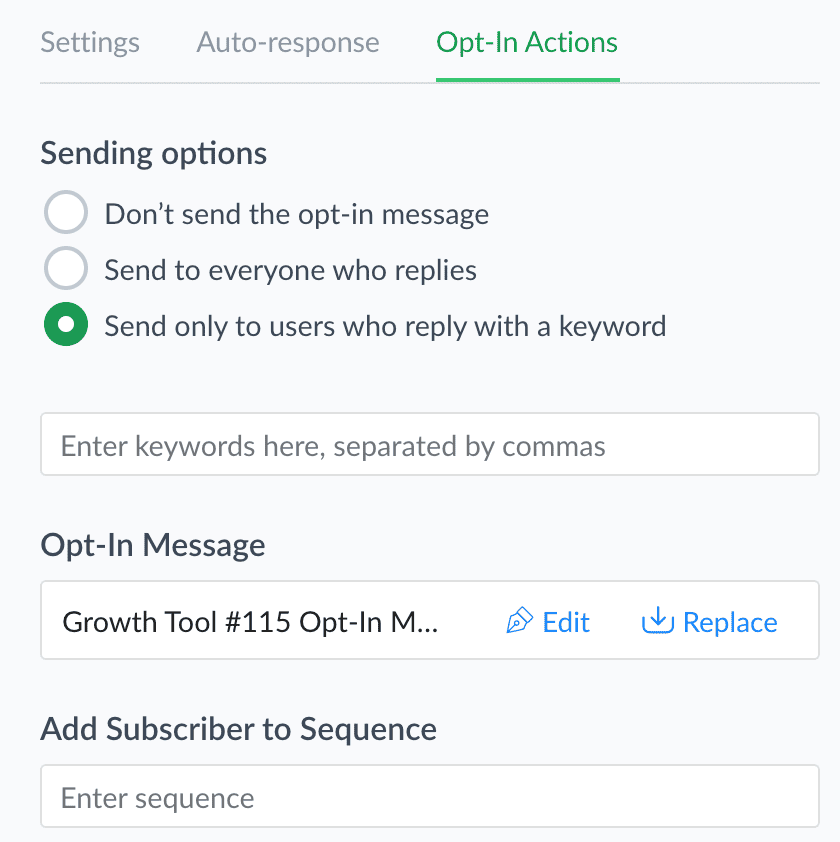The image size is (840, 842).
Task: Select "Send only to users who reply with a keyword"
Action: [384, 325]
